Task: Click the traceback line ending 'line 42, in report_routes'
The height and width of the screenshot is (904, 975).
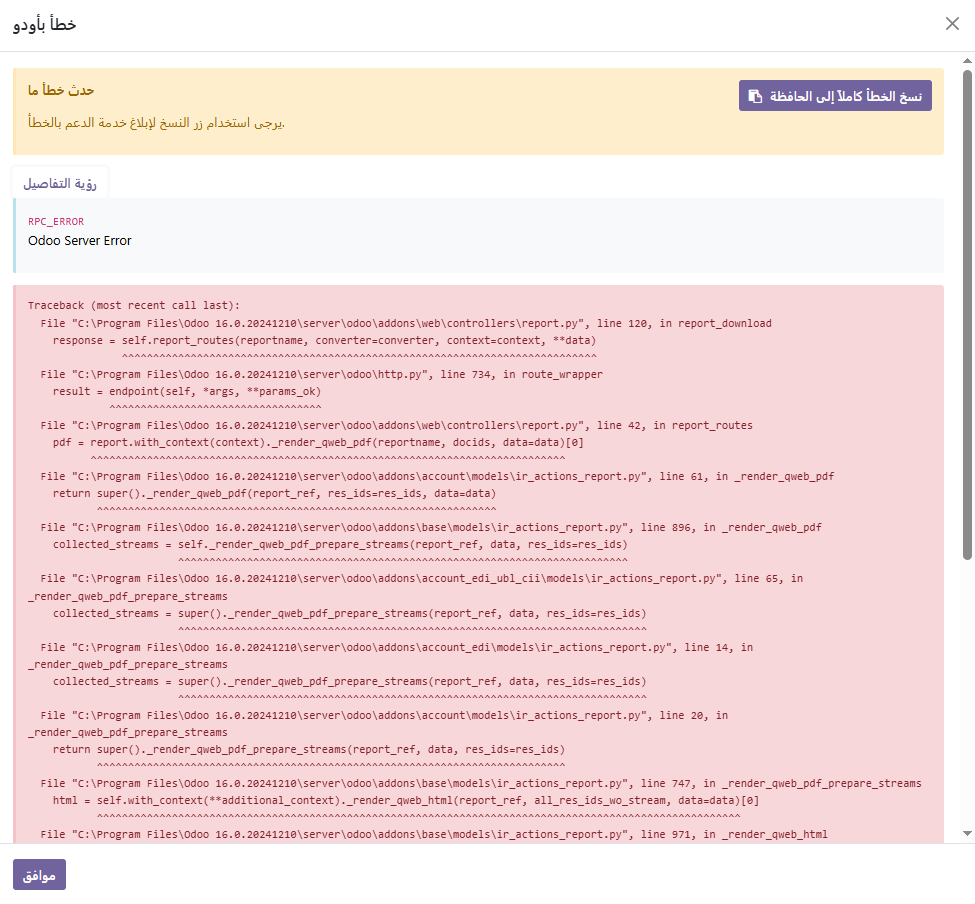Action: tap(397, 425)
